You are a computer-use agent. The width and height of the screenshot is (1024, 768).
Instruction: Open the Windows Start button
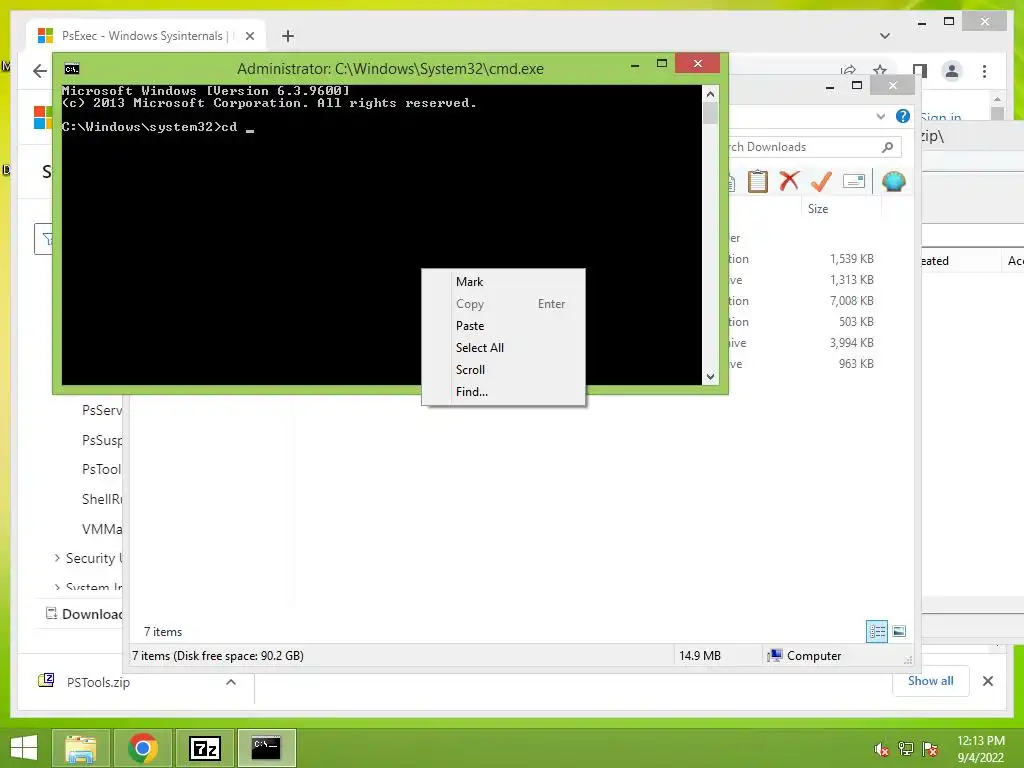pyautogui.click(x=24, y=748)
